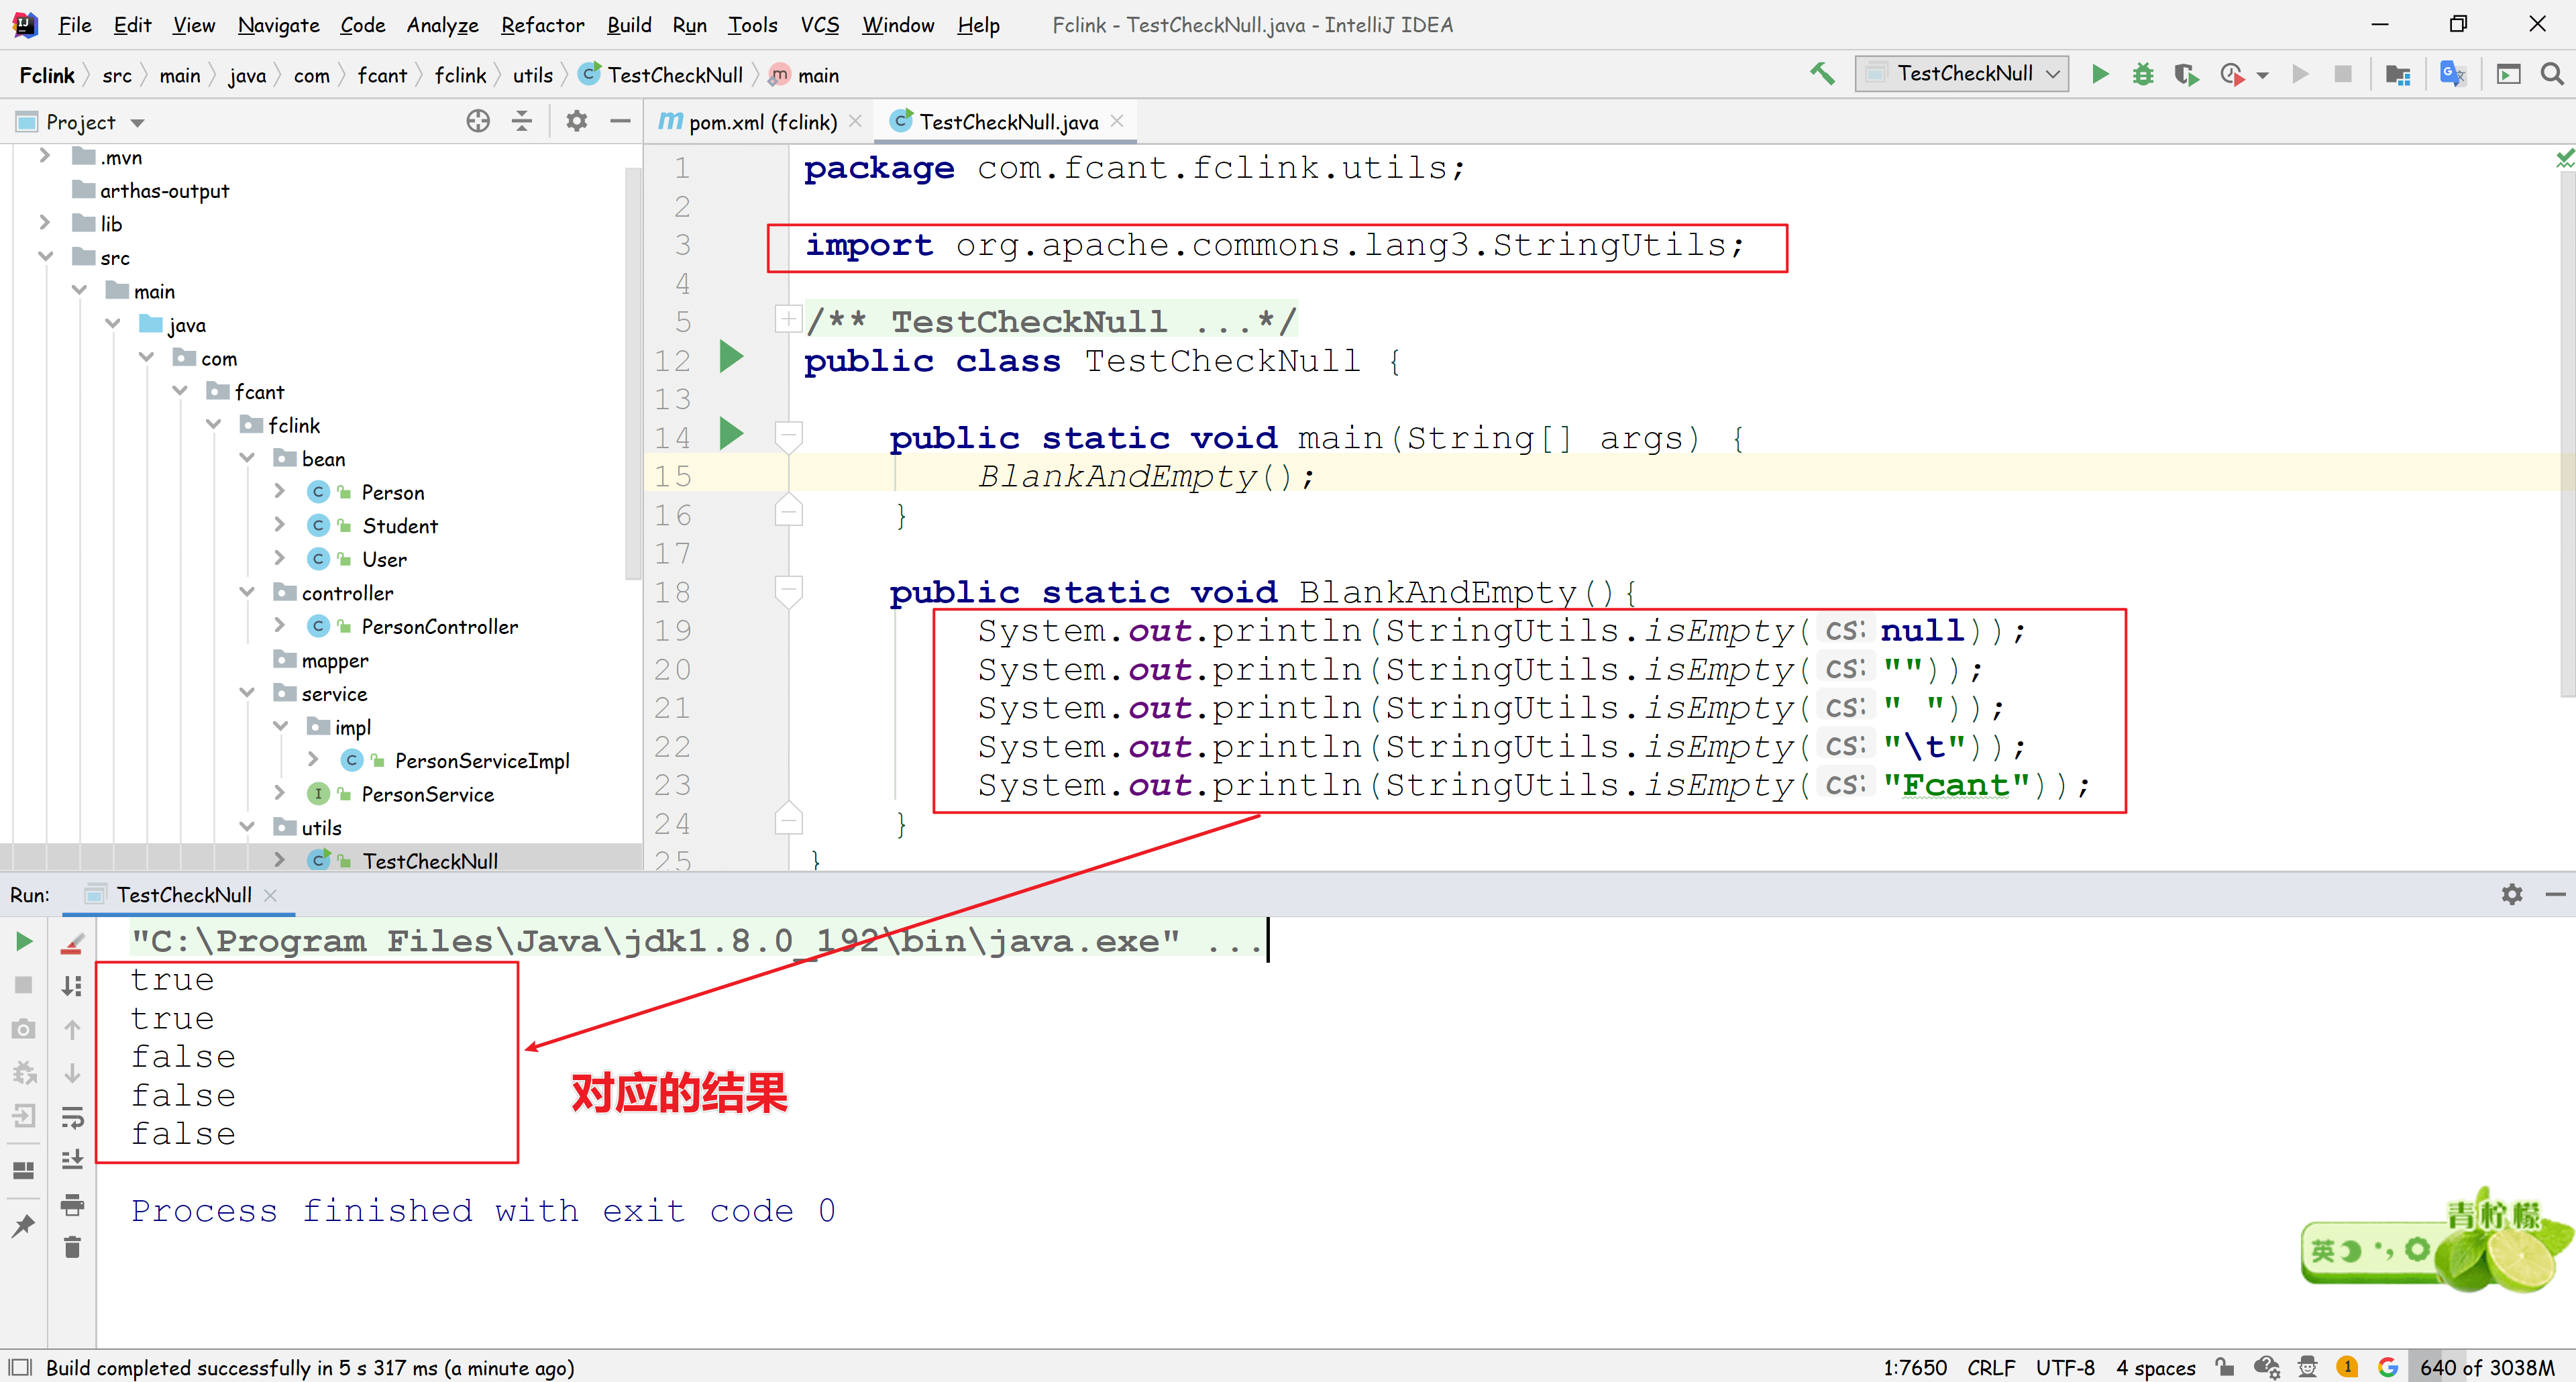Toggle read-only lock in status bar

[x=2225, y=1366]
